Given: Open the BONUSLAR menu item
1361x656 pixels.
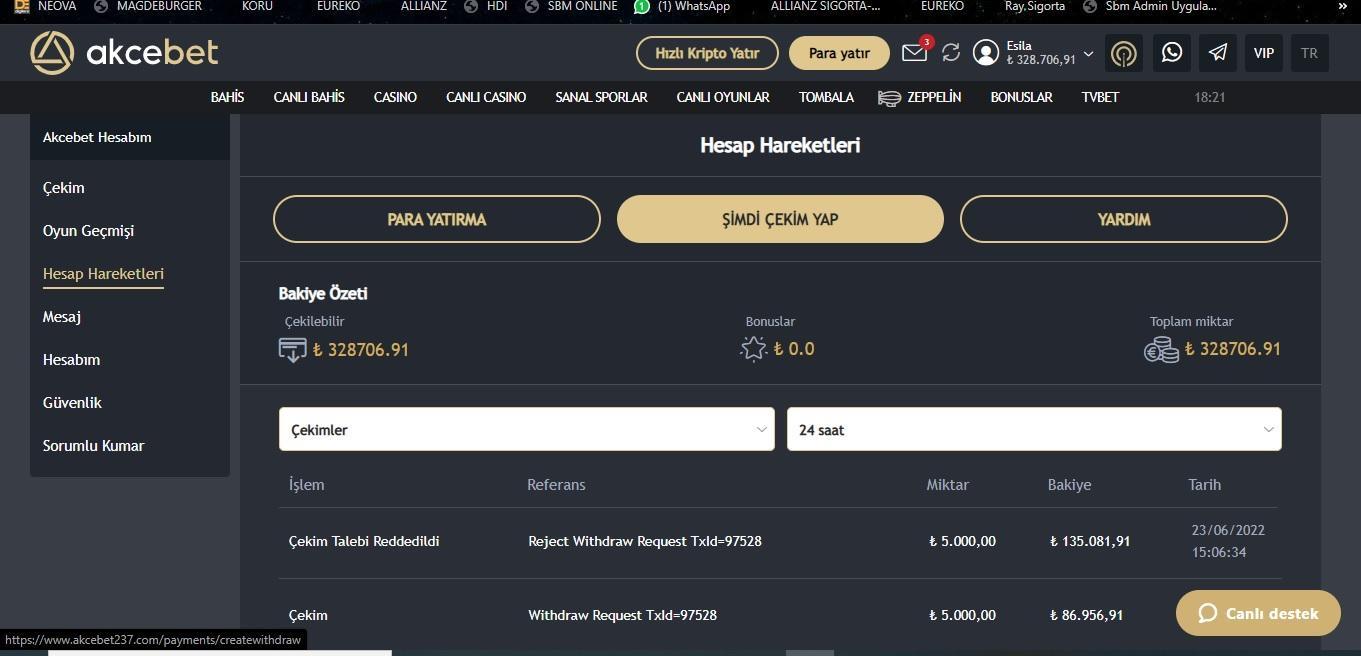Looking at the screenshot, I should pyautogui.click(x=1021, y=97).
